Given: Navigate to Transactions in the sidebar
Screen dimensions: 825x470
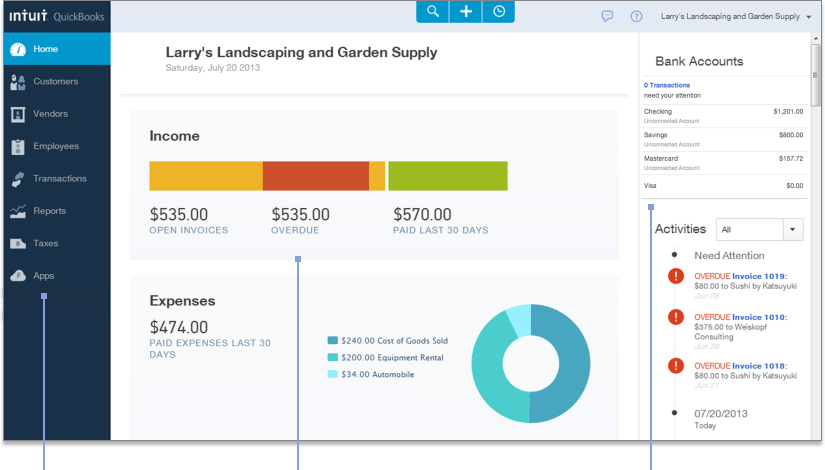Looking at the screenshot, I should tap(57, 179).
